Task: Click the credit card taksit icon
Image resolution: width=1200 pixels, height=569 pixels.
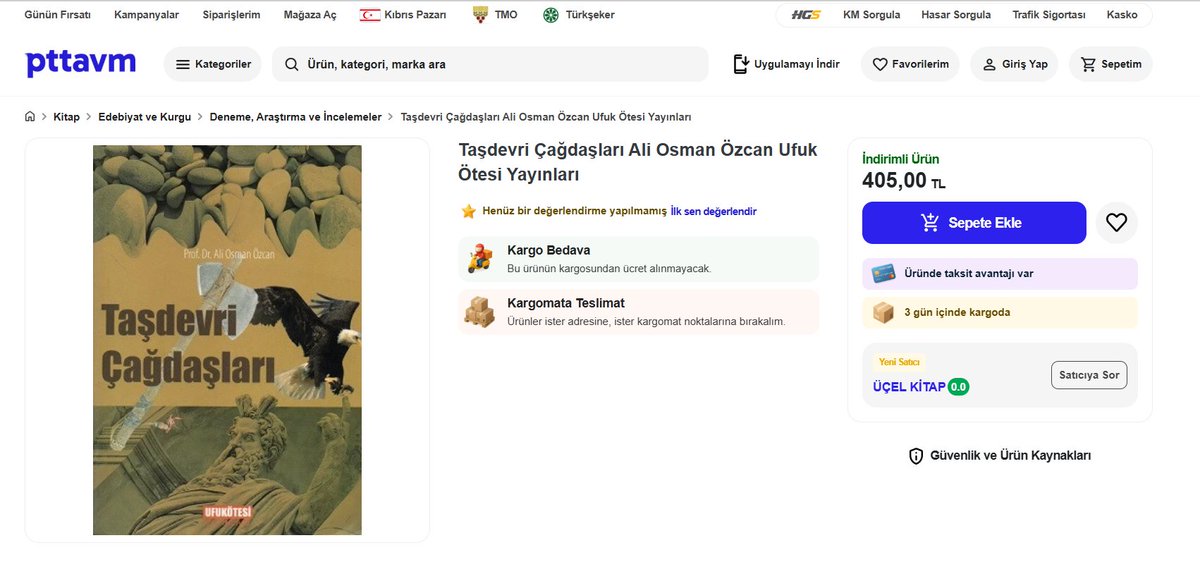Action: point(883,273)
